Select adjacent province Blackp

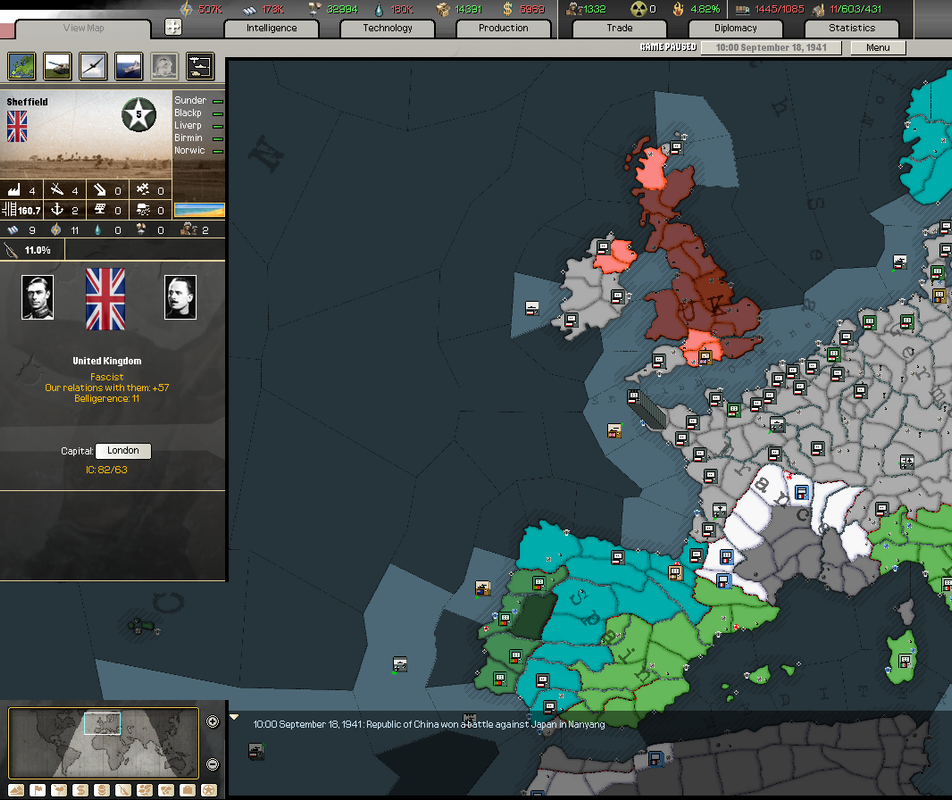pyautogui.click(x=188, y=113)
